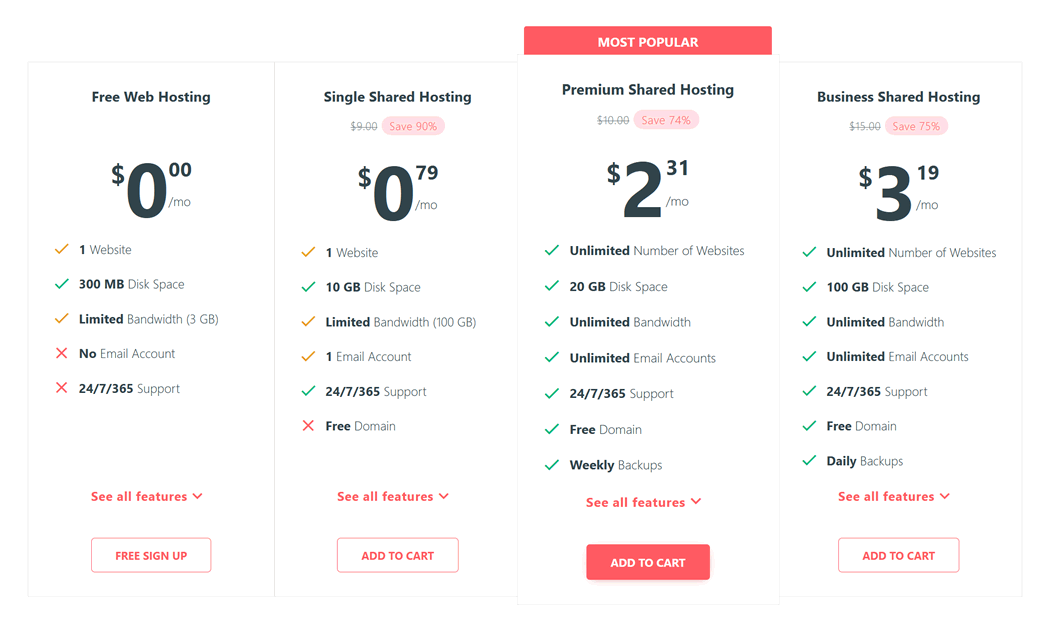The width and height of the screenshot is (1049, 637).
Task: Click green check beside 100 GB Disk Space
Action: coord(809,287)
